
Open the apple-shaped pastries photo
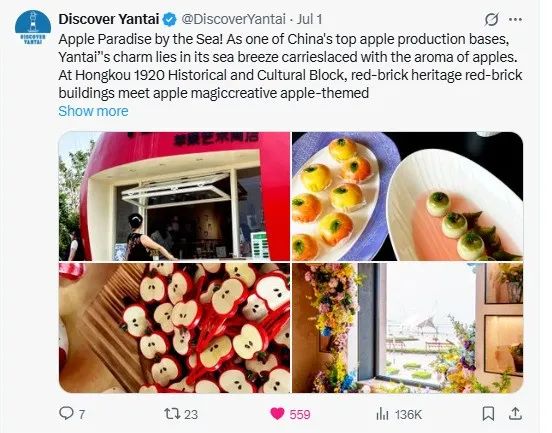coord(408,196)
